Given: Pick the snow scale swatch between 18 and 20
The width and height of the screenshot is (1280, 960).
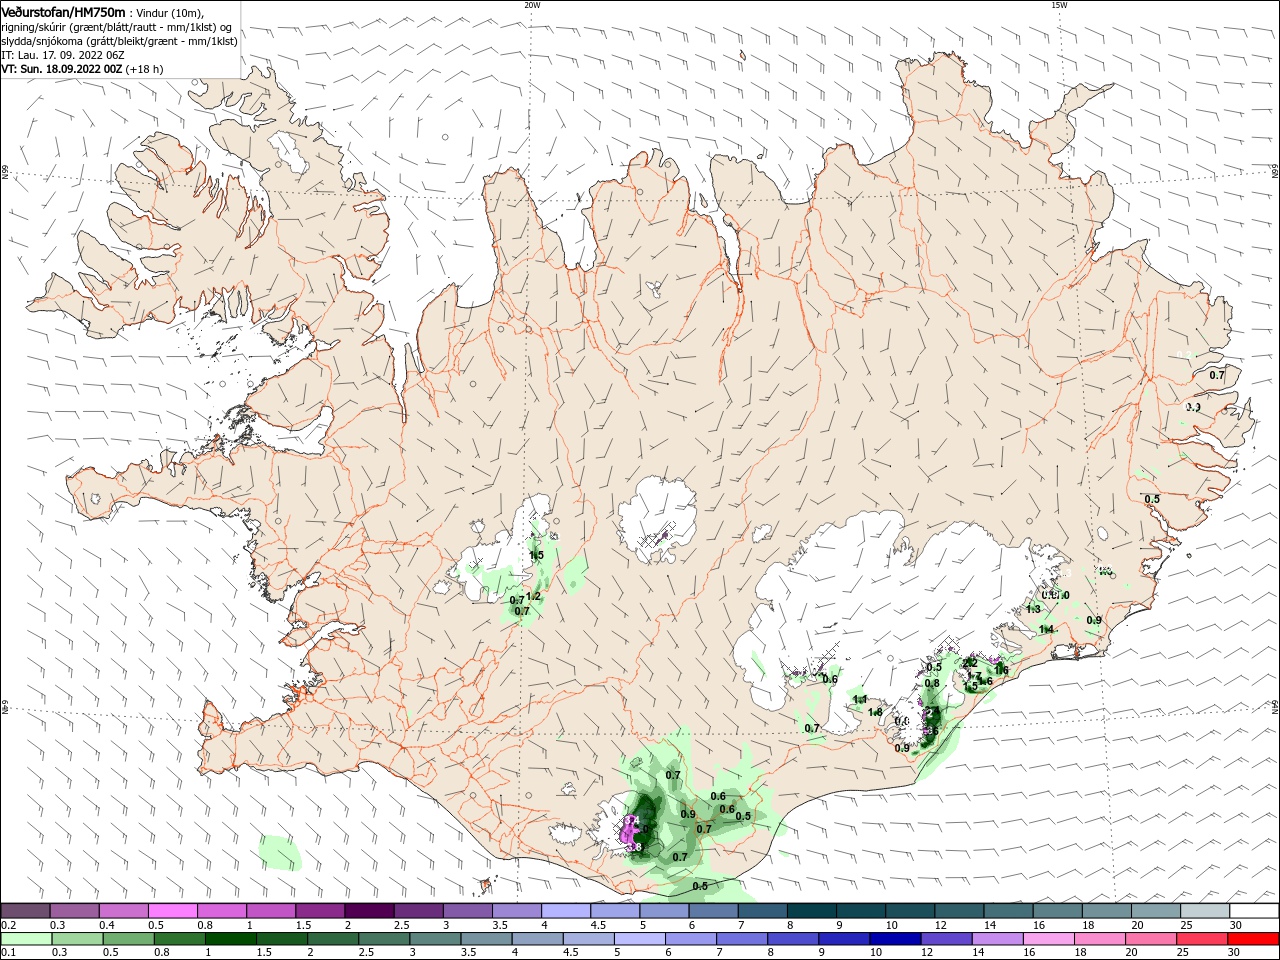Looking at the screenshot, I should click(x=1108, y=910).
